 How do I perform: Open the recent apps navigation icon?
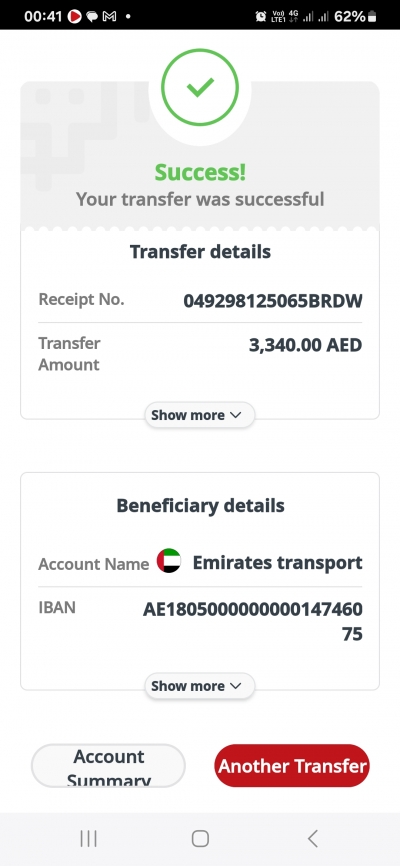tap(88, 838)
